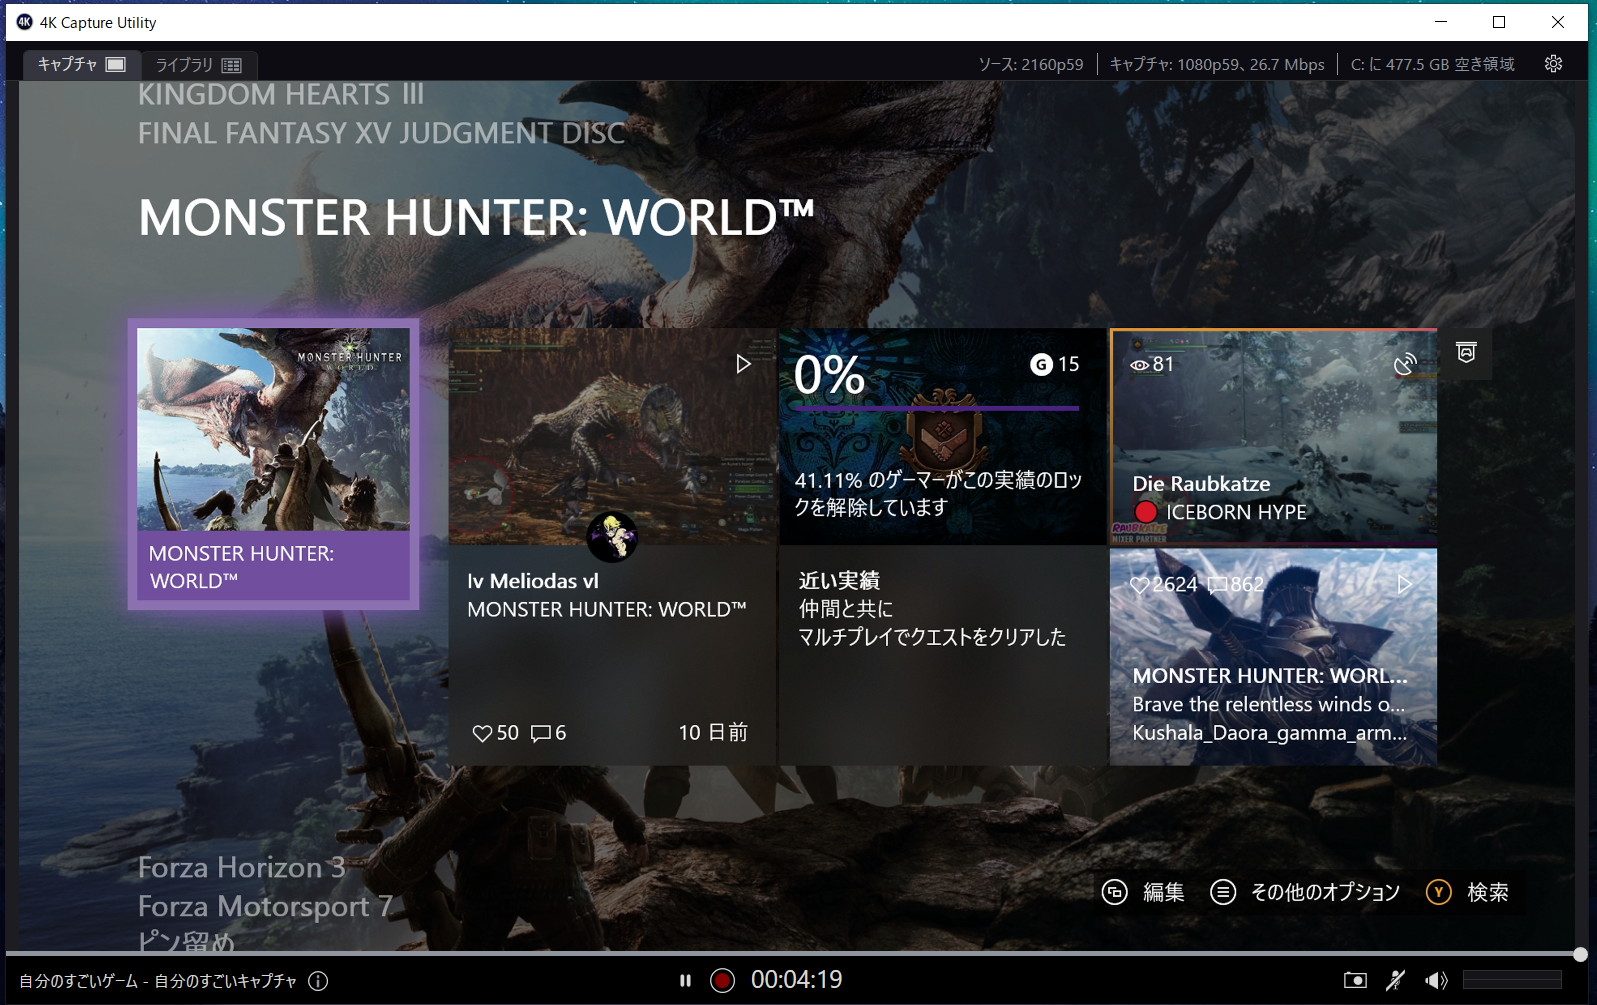Select the MONSTER HUNTER: WORLD game tile
Image resolution: width=1597 pixels, height=1005 pixels.
tap(273, 464)
